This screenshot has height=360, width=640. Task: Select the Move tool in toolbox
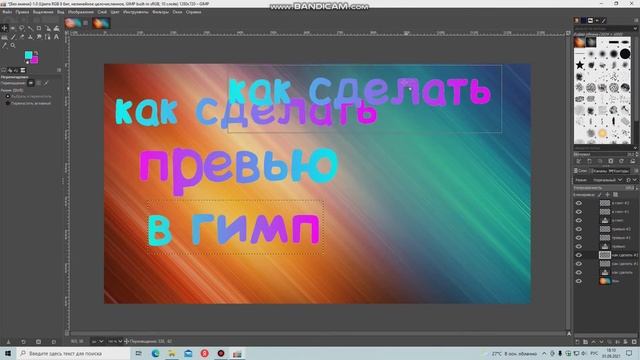pyautogui.click(x=4, y=28)
